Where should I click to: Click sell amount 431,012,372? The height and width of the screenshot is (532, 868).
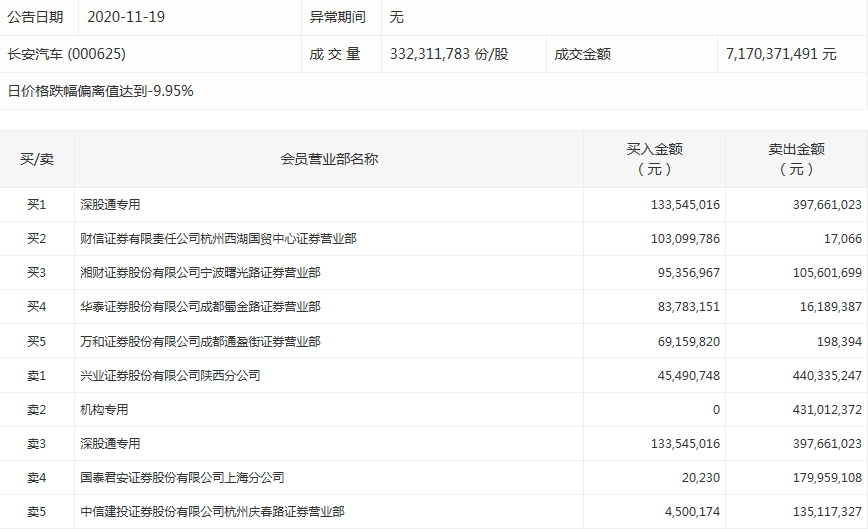828,410
